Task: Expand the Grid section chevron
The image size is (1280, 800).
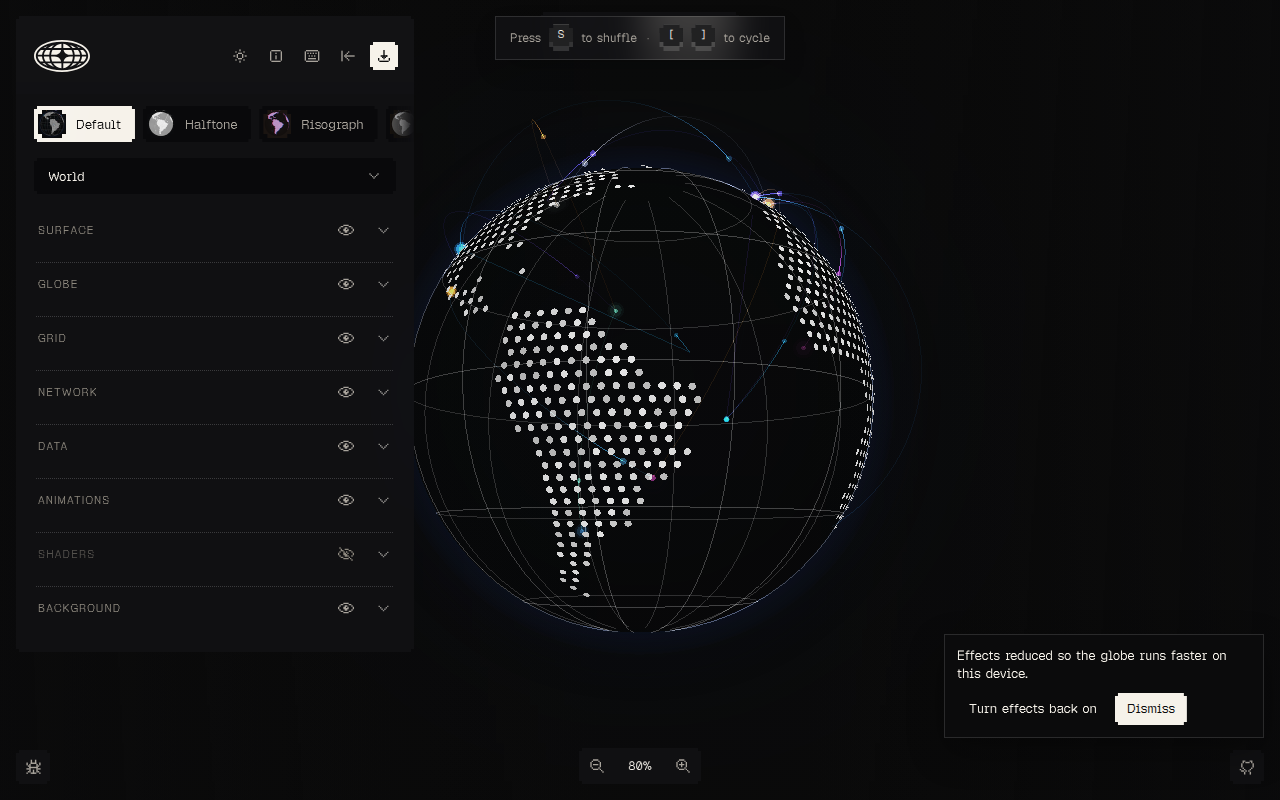Action: click(x=383, y=338)
